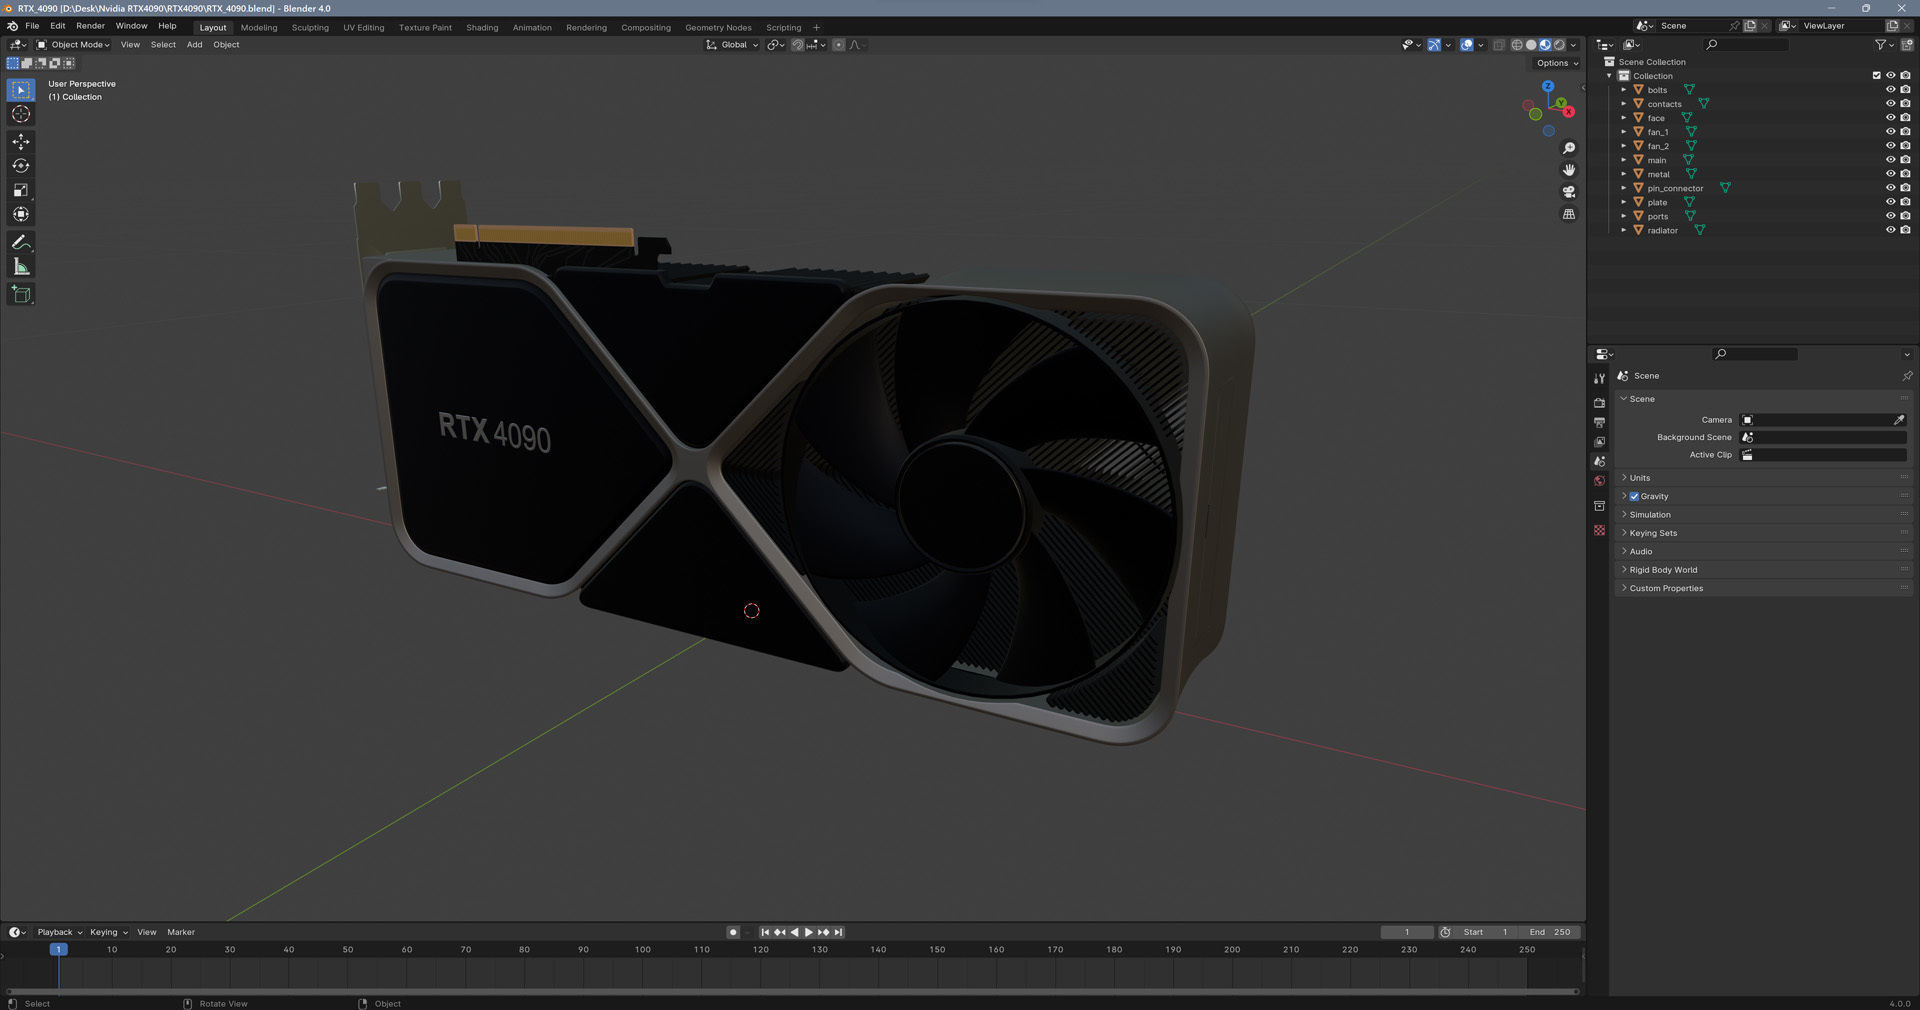The height and width of the screenshot is (1010, 1920).
Task: Toggle viewport overlays
Action: point(1466,45)
